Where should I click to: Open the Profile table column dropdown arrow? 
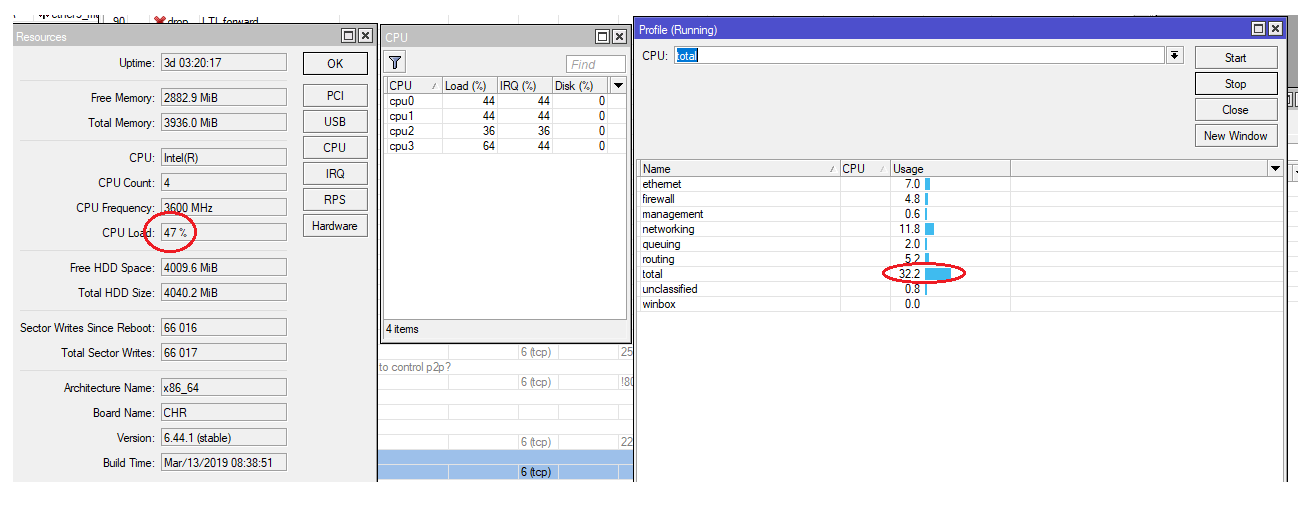(x=1275, y=169)
